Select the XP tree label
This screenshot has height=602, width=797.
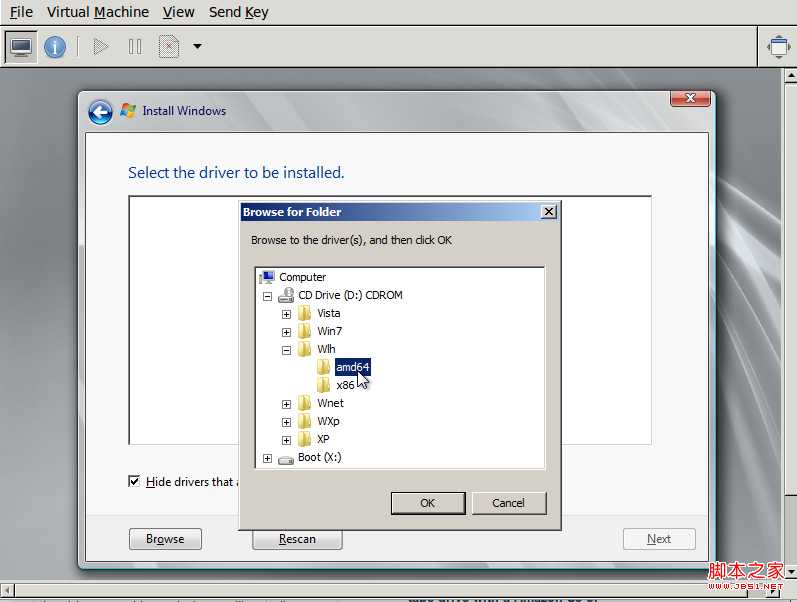pyautogui.click(x=323, y=439)
